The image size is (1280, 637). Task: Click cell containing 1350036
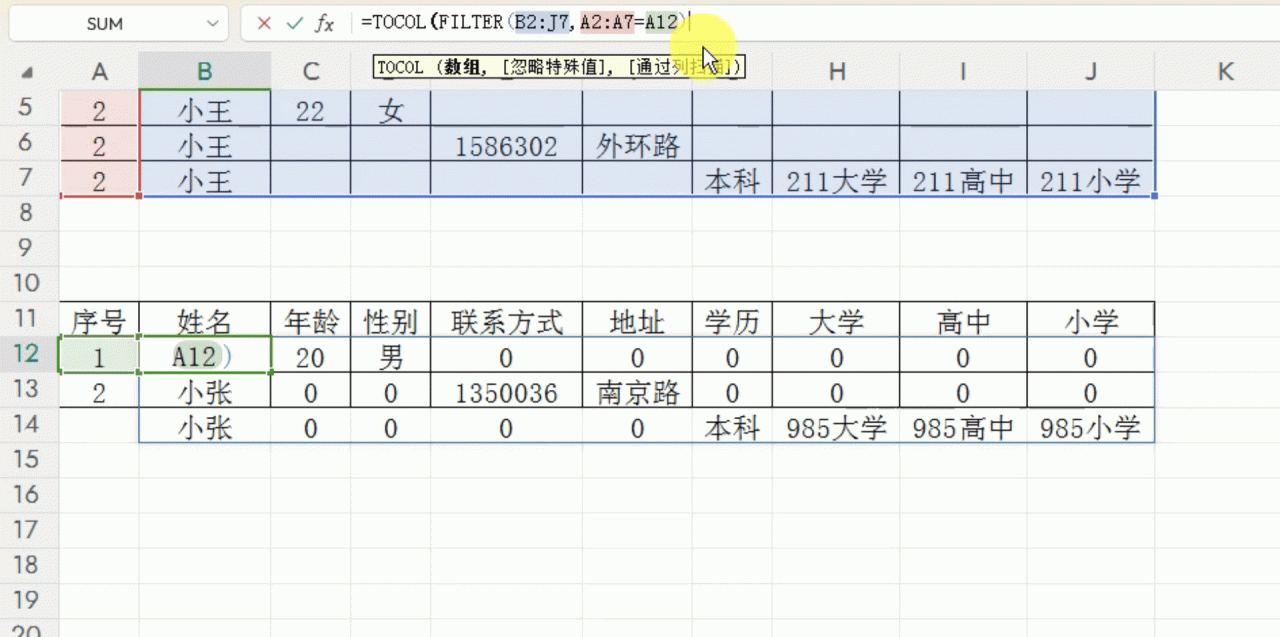click(x=506, y=391)
